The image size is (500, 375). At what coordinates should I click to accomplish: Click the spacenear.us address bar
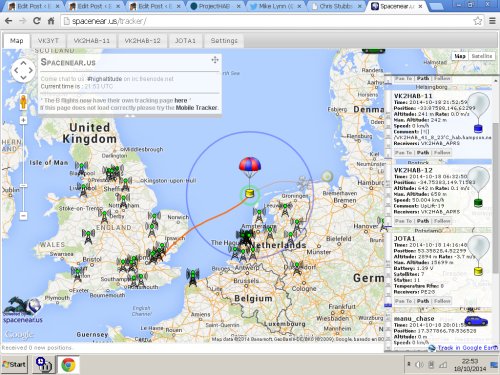point(267,21)
